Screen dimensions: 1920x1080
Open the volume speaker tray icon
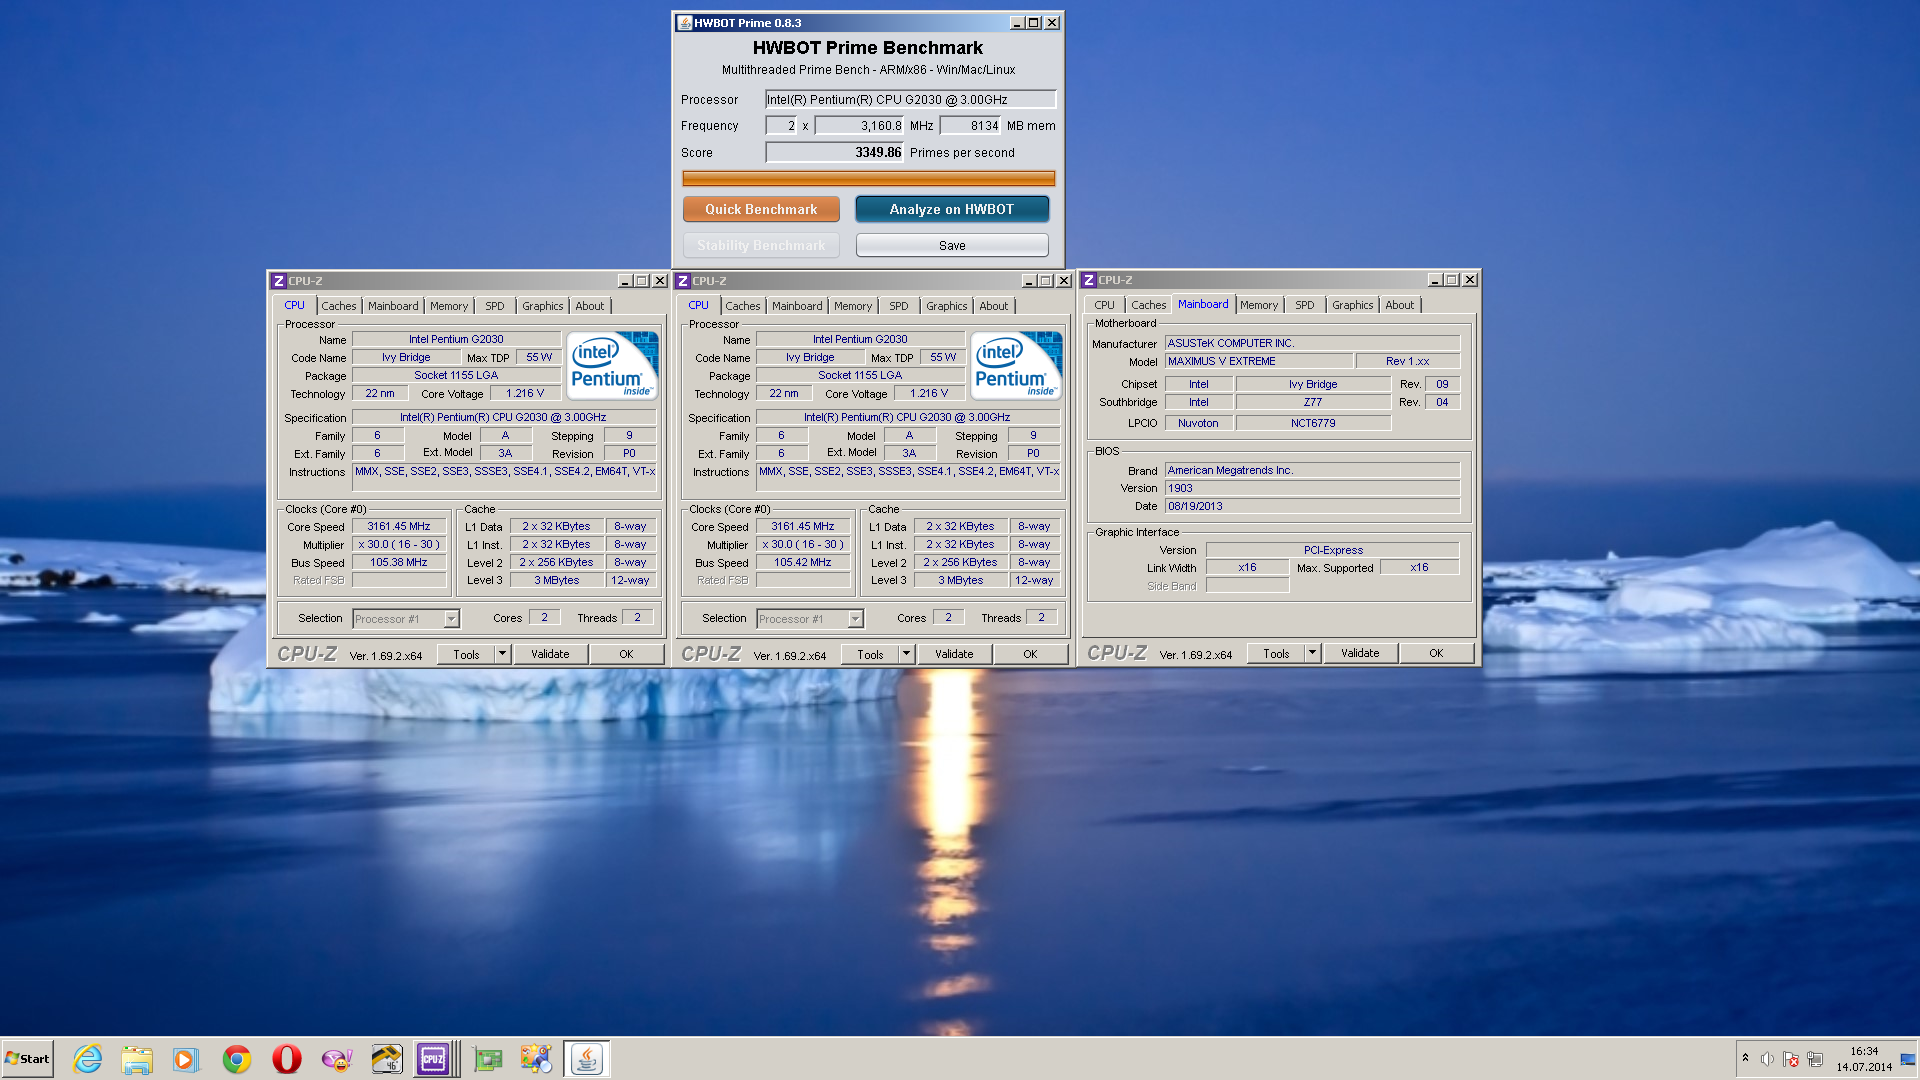(x=1767, y=1059)
